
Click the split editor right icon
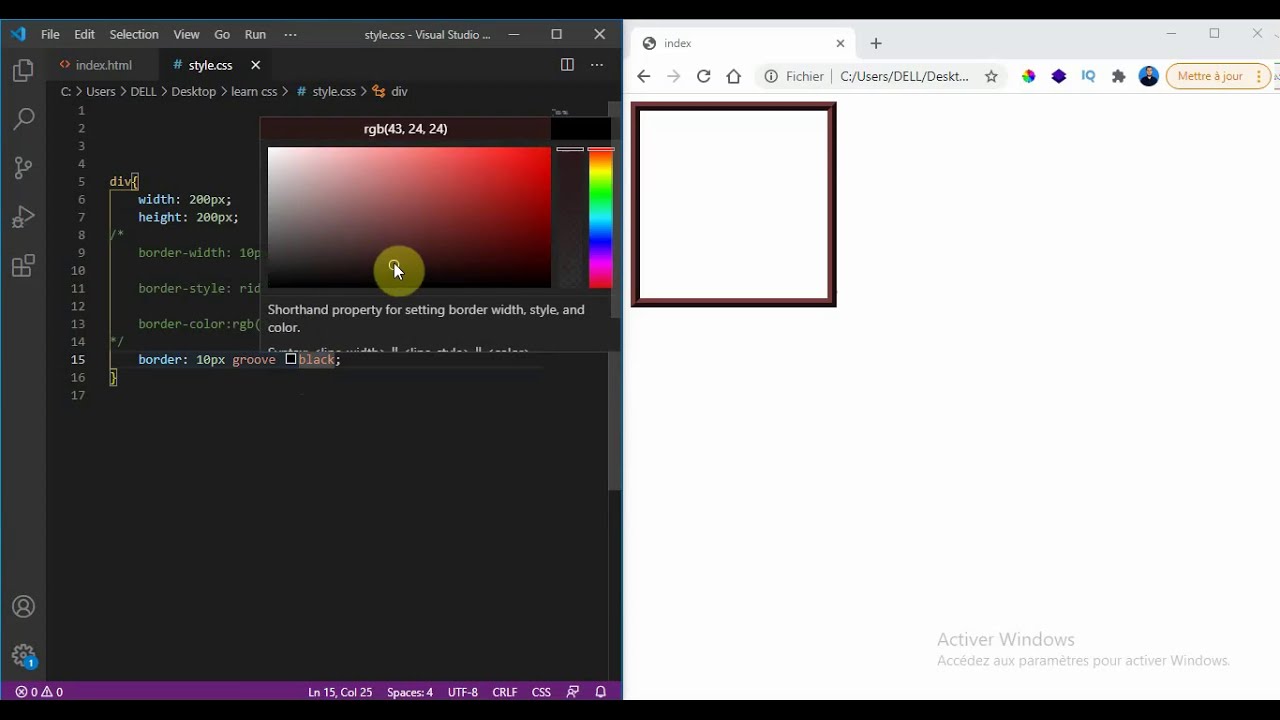pyautogui.click(x=567, y=65)
